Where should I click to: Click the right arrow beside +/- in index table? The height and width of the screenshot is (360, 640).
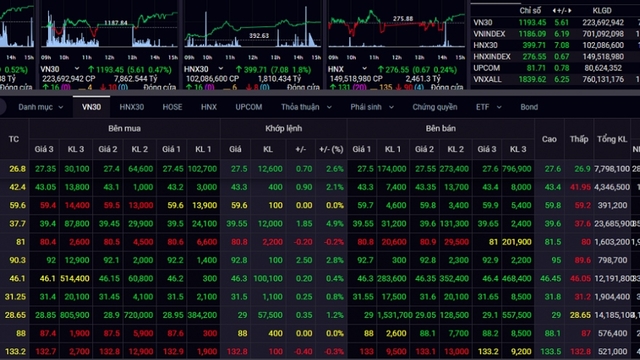pos(570,11)
